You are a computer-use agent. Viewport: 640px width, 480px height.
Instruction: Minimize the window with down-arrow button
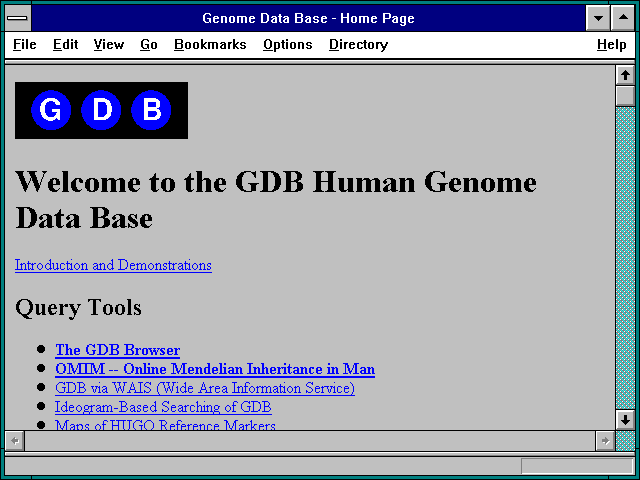coord(598,18)
